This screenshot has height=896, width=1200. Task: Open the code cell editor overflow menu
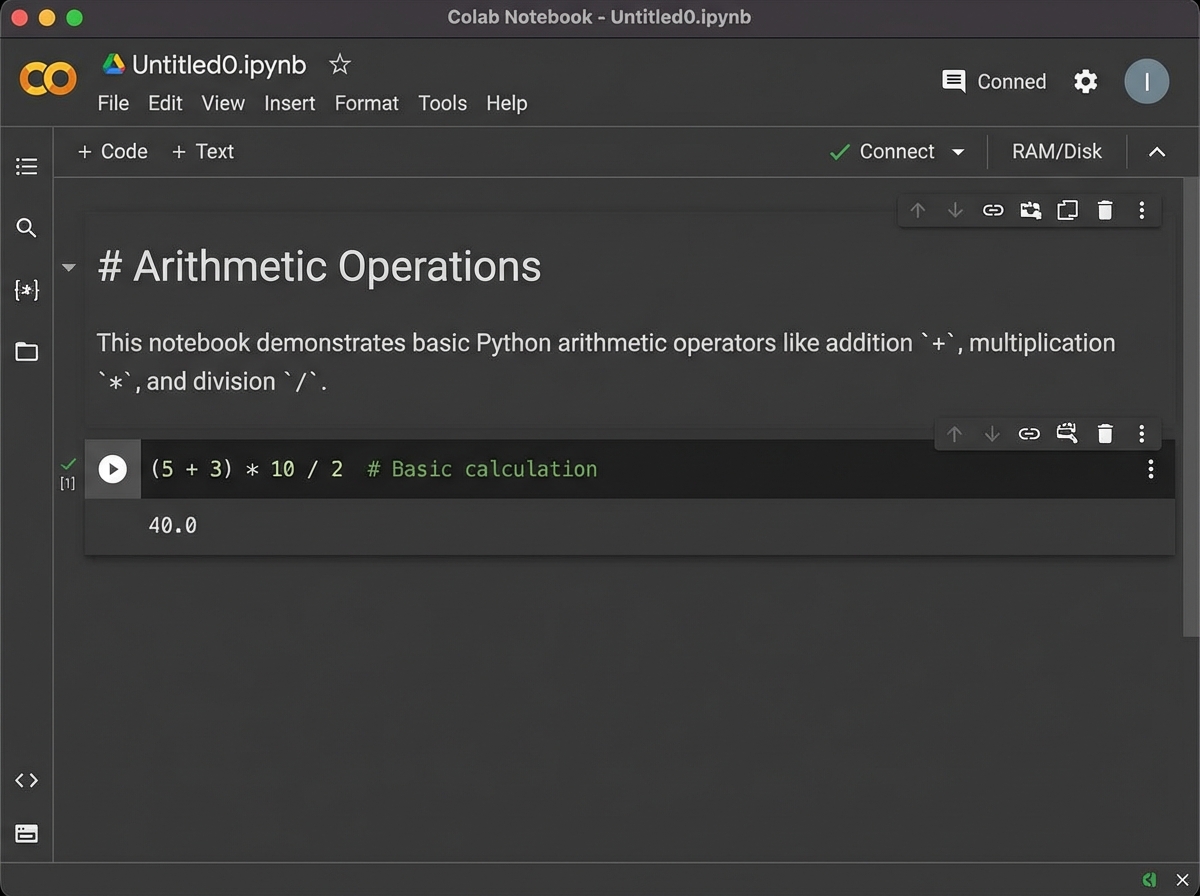click(1151, 469)
